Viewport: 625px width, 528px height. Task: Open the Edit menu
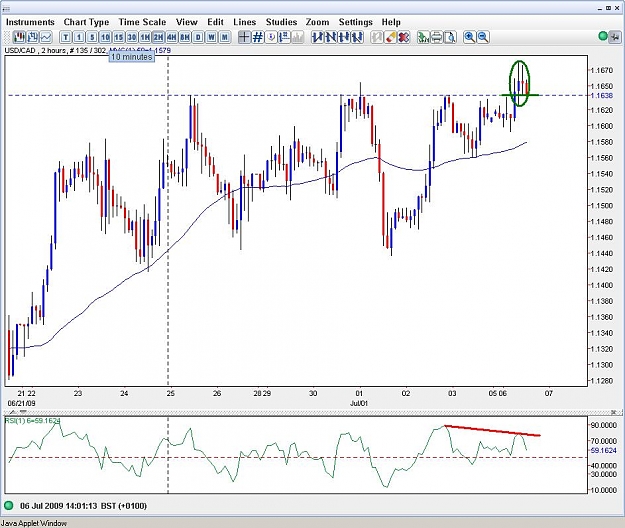215,22
